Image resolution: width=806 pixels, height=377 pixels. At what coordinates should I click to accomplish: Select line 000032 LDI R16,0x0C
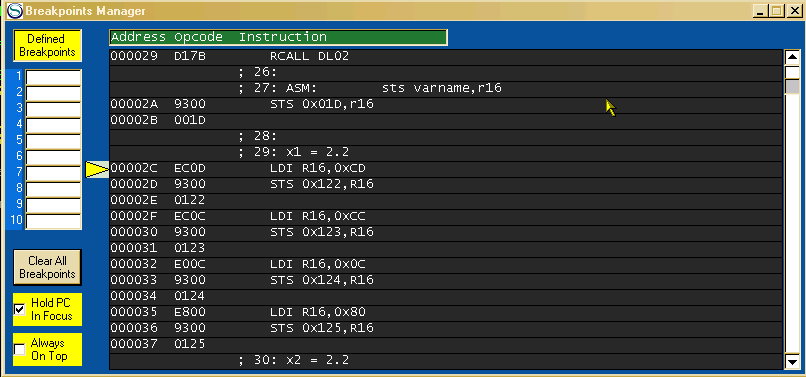click(x=446, y=264)
